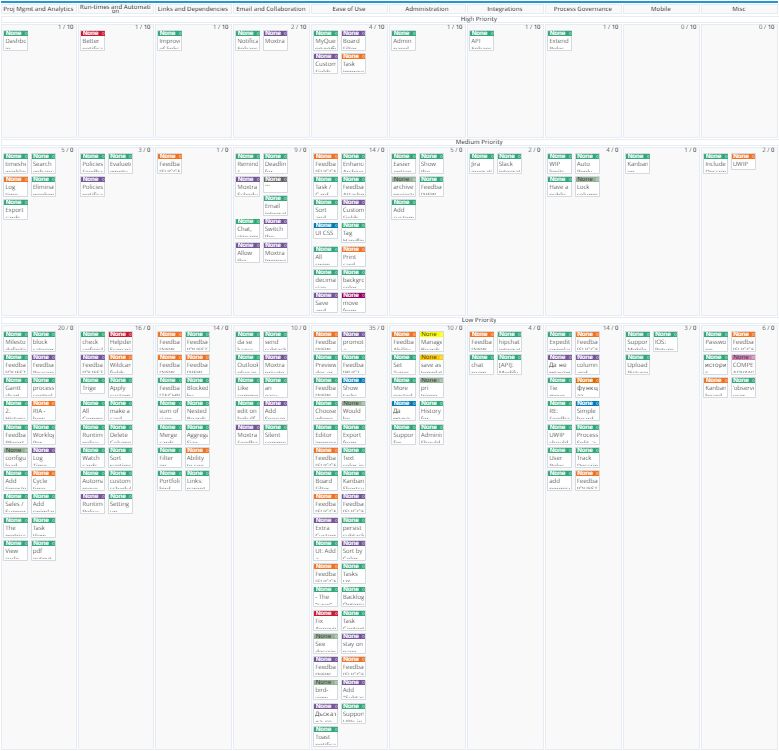Click the 'MyQue' card in Ease of Use
779x751 pixels.
click(326, 40)
